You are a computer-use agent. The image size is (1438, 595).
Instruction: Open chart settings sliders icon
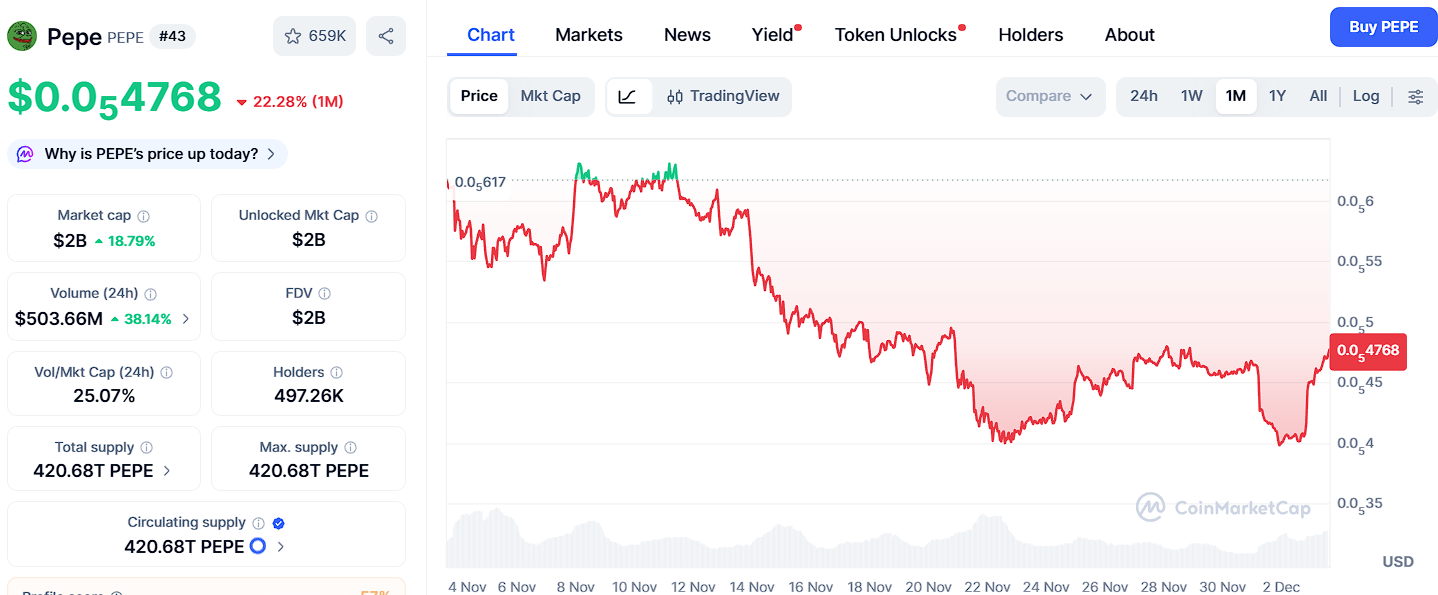tap(1416, 97)
